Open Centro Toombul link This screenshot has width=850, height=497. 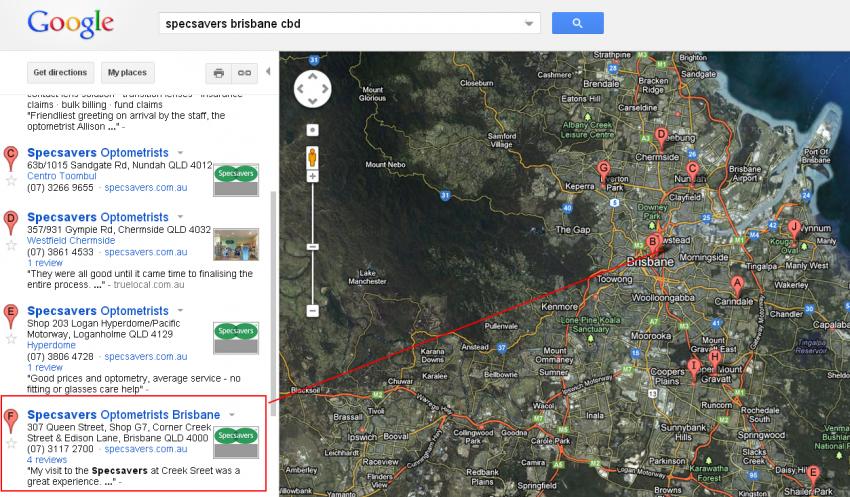tap(62, 176)
